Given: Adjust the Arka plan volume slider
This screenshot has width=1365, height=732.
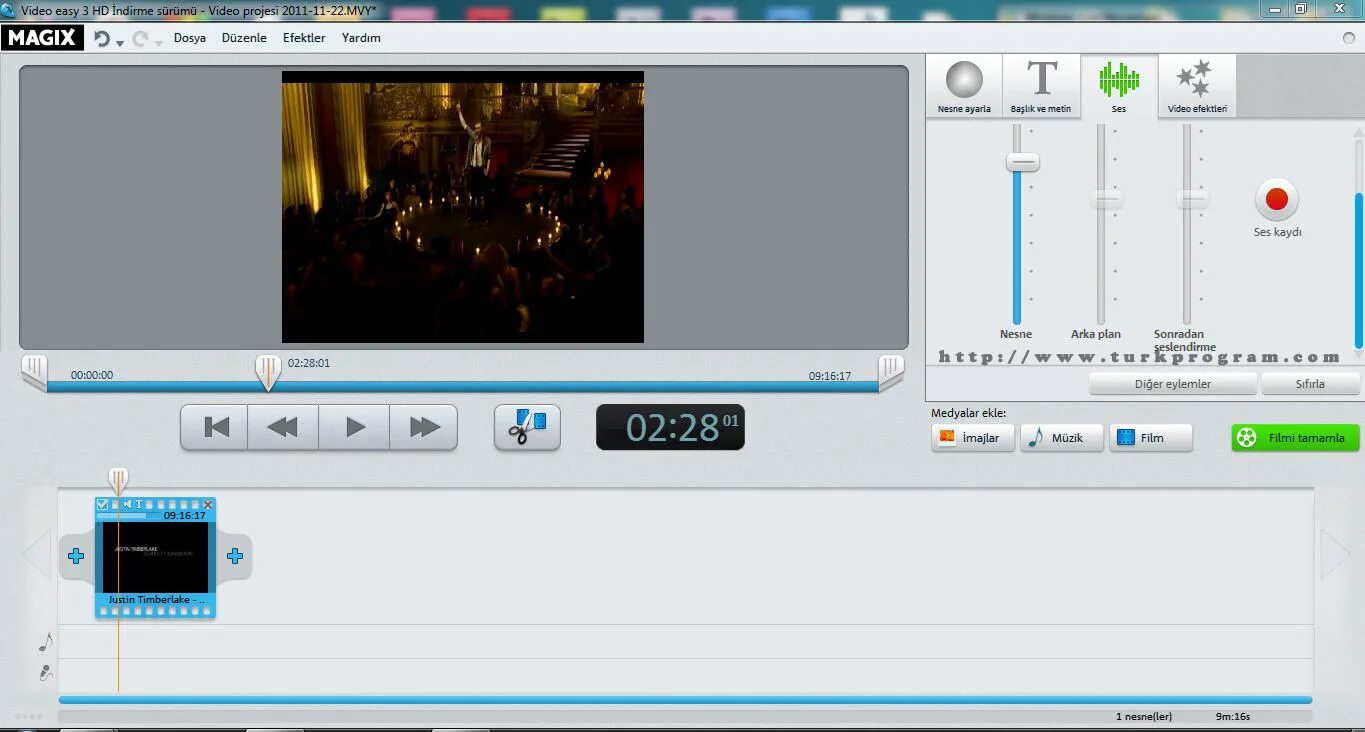Looking at the screenshot, I should click(x=1106, y=199).
